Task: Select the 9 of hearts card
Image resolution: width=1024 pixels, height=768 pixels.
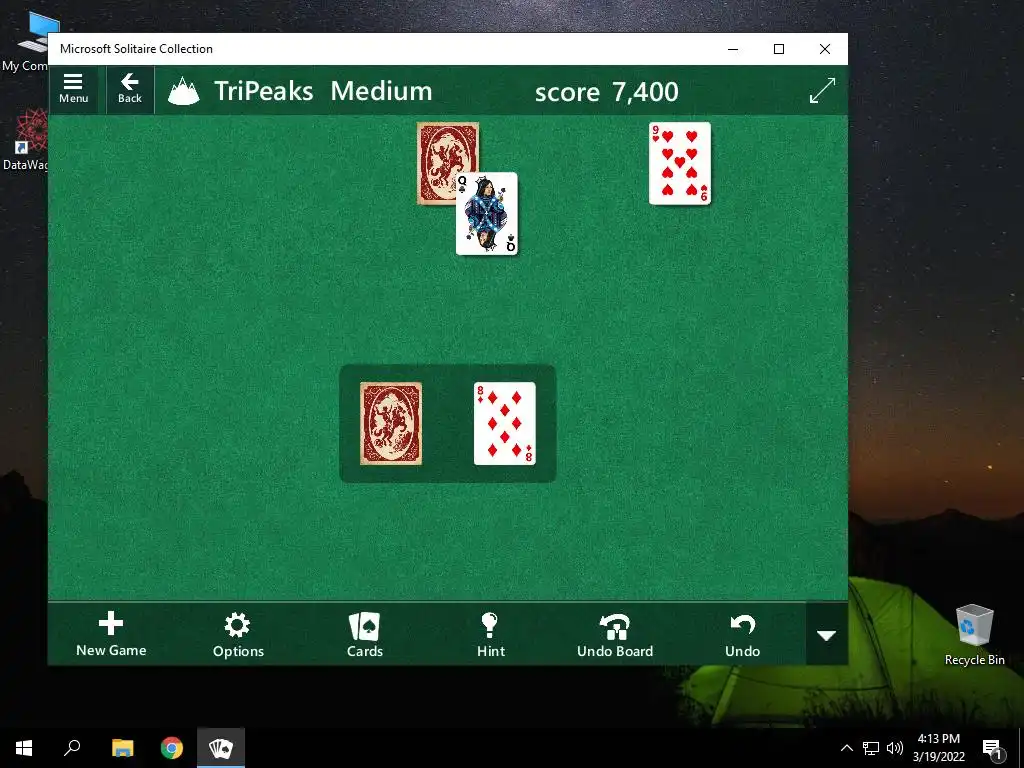Action: click(x=680, y=163)
